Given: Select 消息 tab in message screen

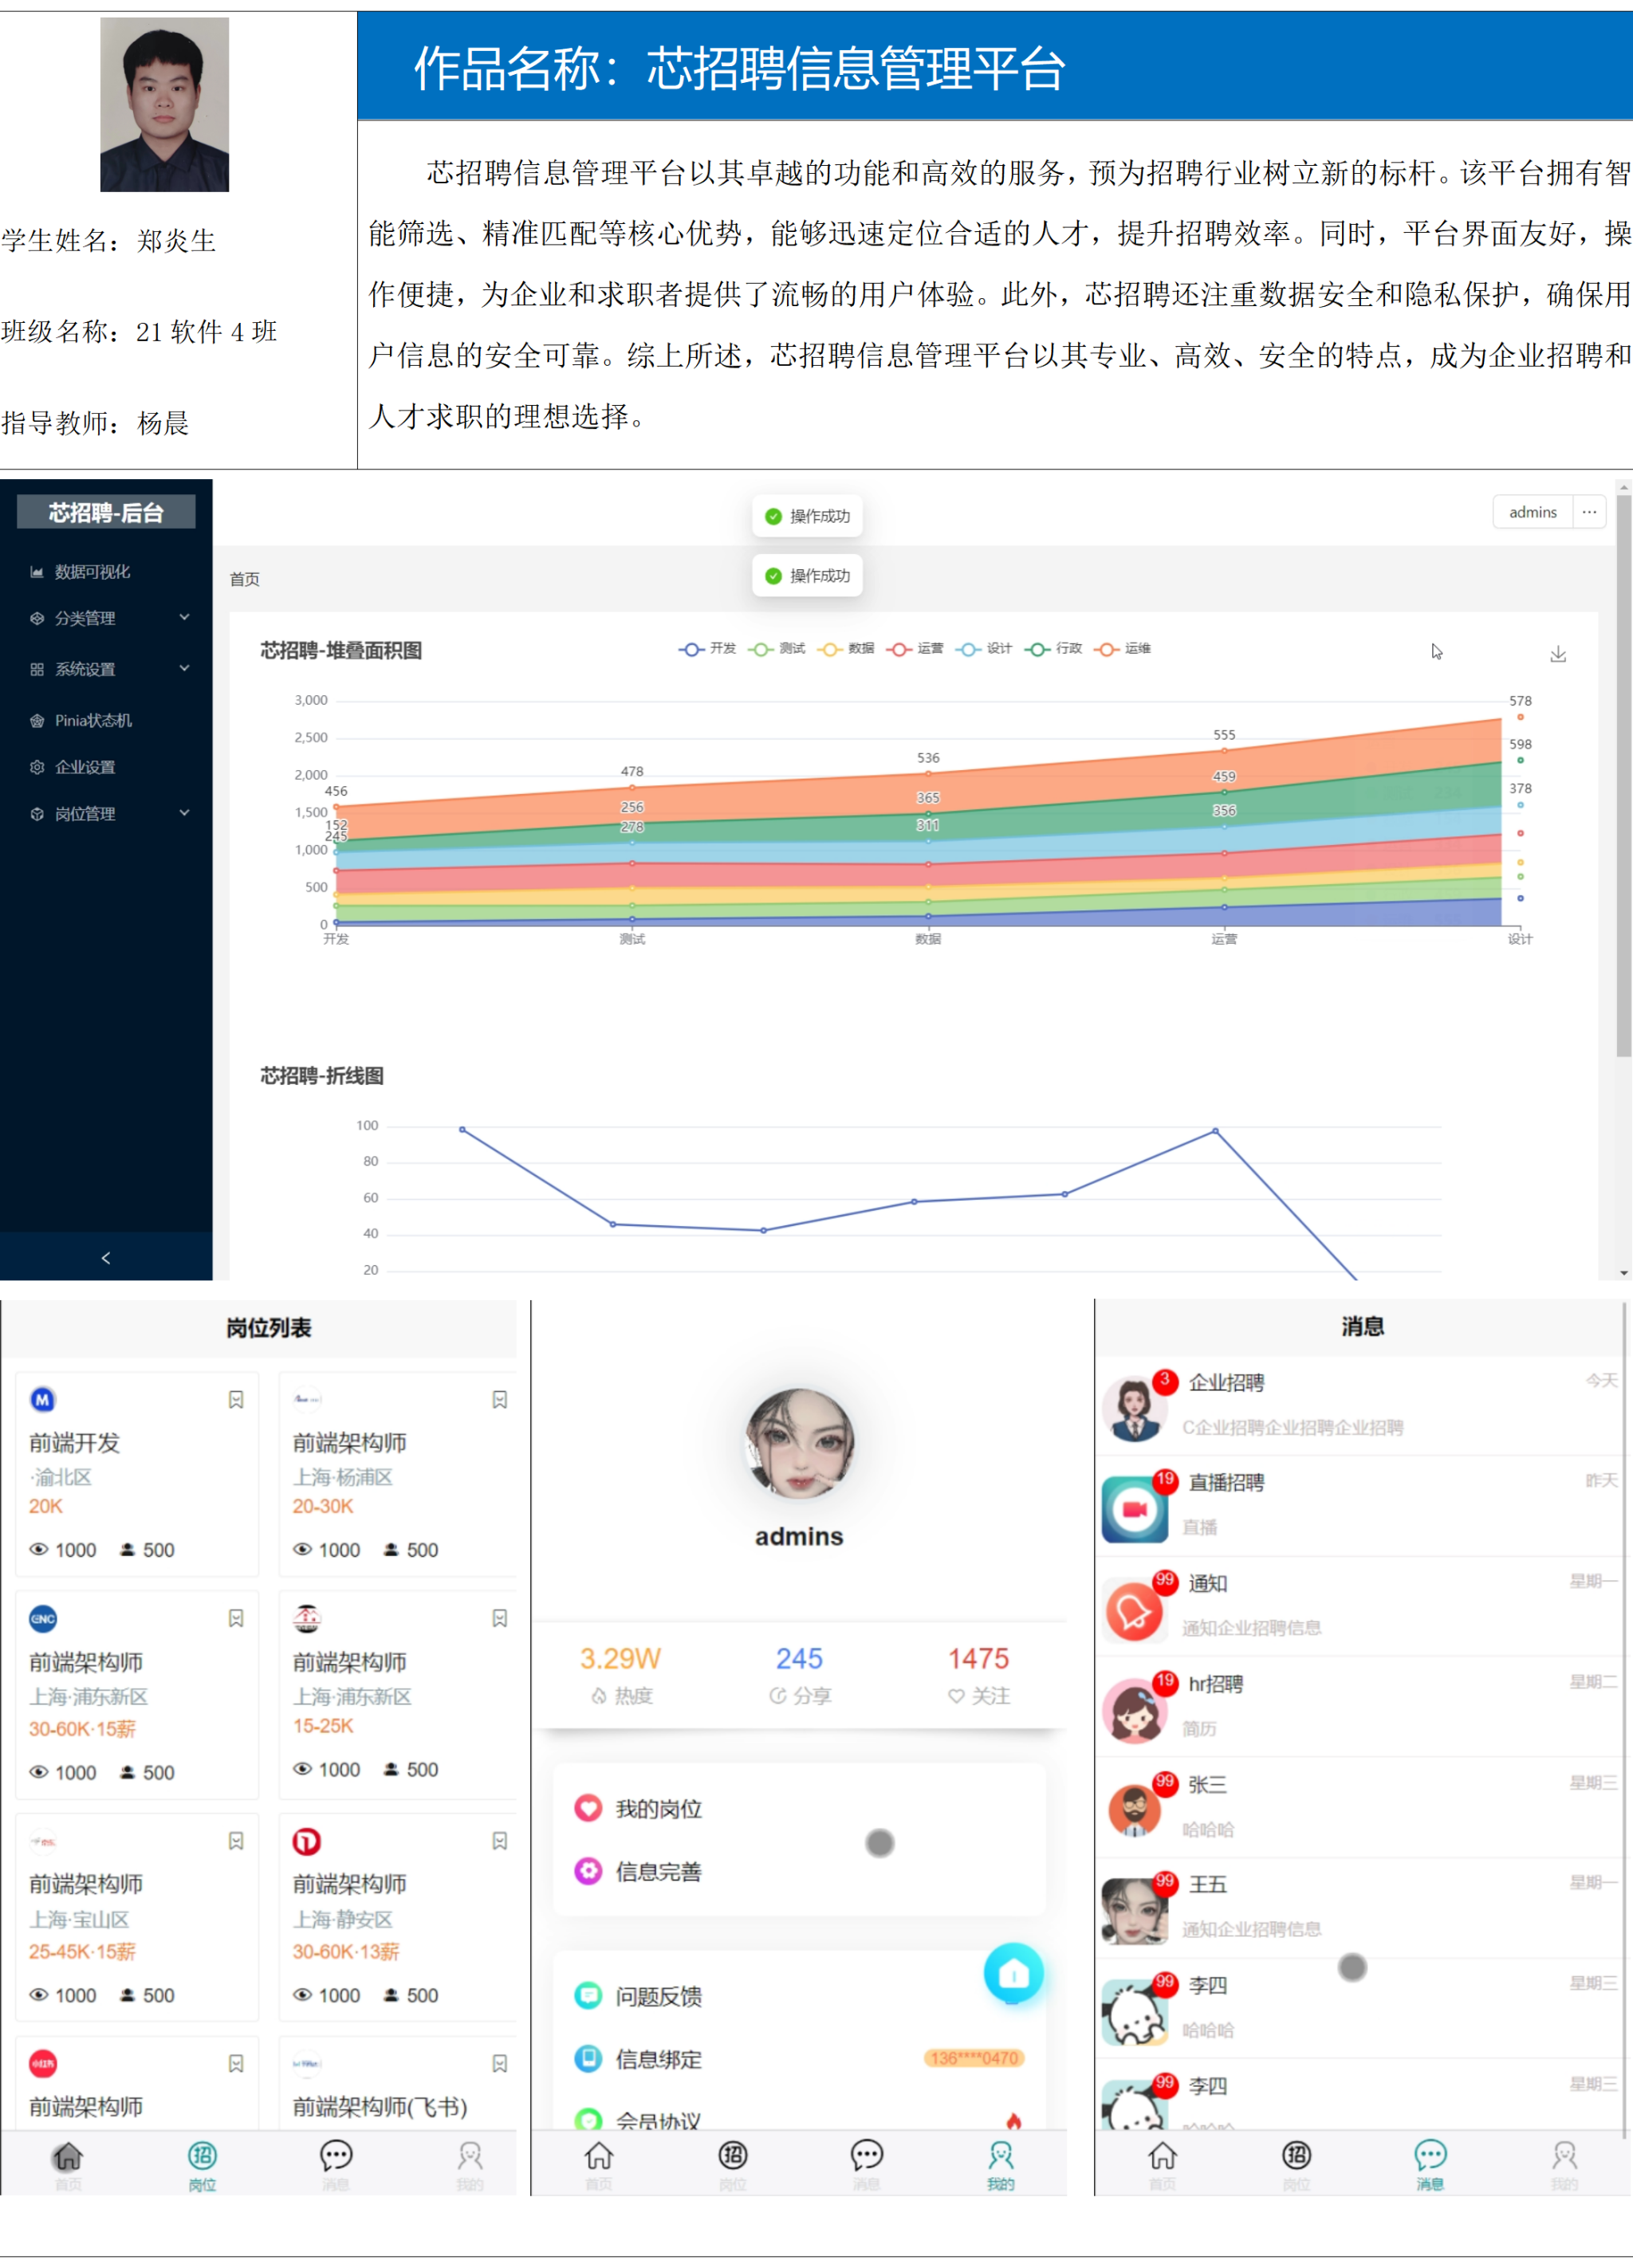Looking at the screenshot, I should tap(1429, 2164).
